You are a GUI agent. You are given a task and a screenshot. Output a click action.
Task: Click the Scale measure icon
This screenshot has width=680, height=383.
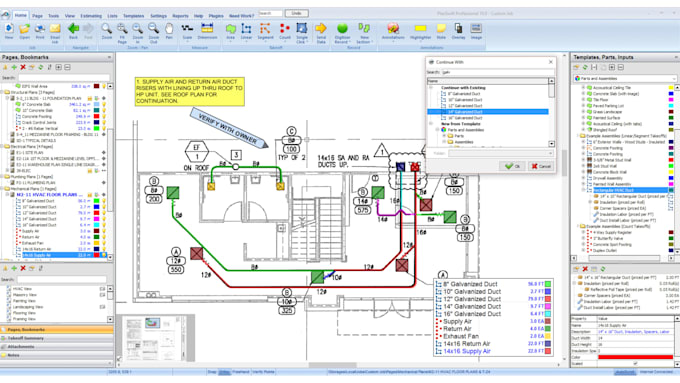pyautogui.click(x=187, y=29)
